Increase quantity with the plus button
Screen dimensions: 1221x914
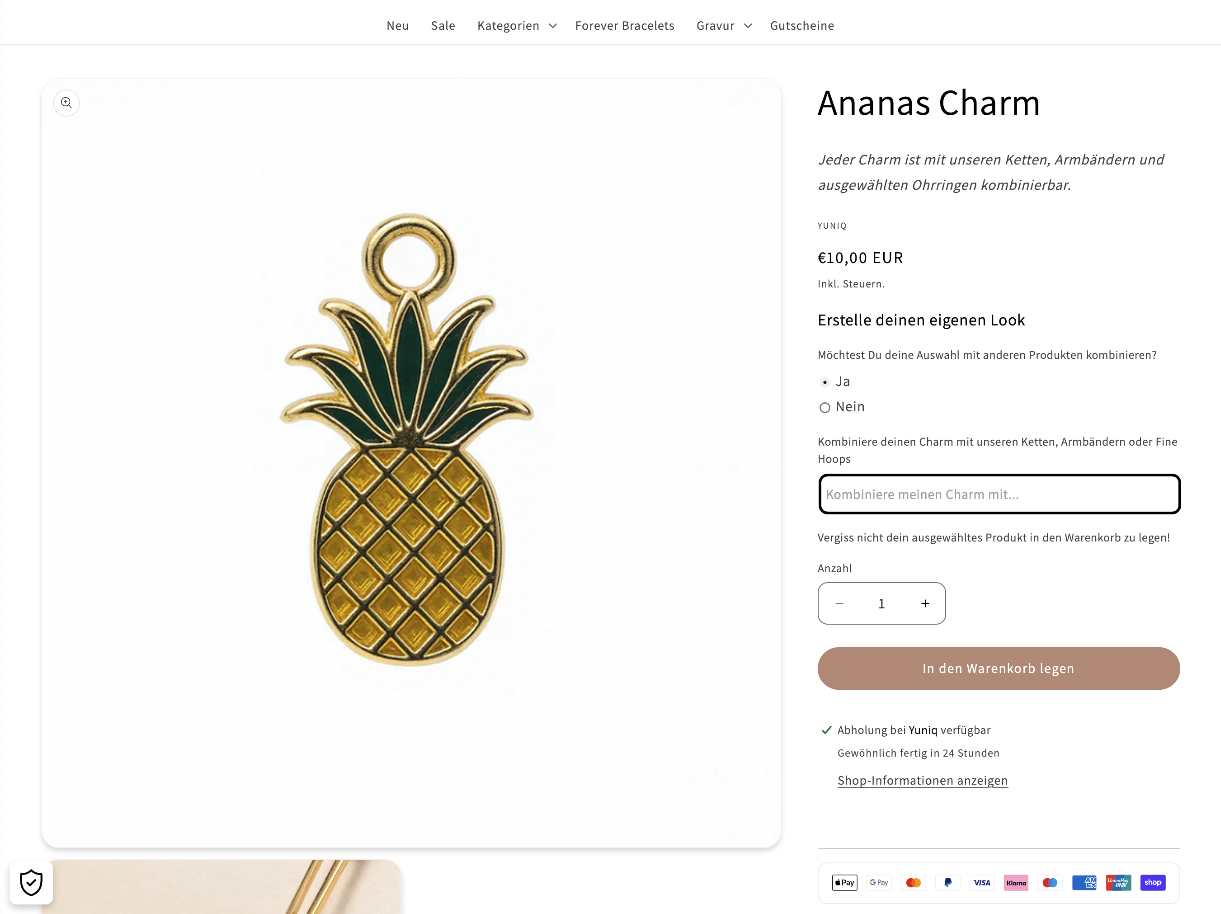click(x=925, y=604)
